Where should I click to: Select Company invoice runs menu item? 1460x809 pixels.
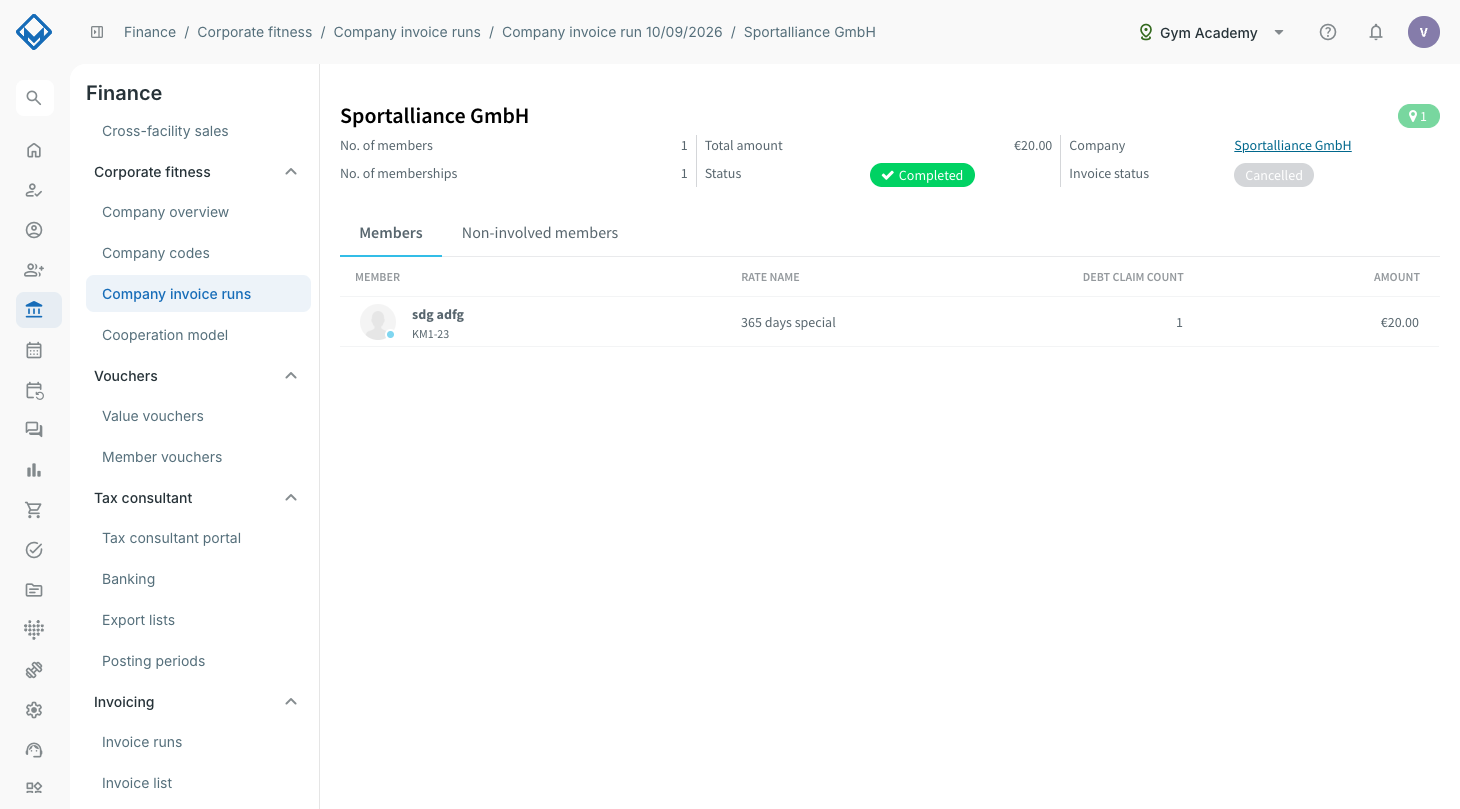[x=198, y=294]
